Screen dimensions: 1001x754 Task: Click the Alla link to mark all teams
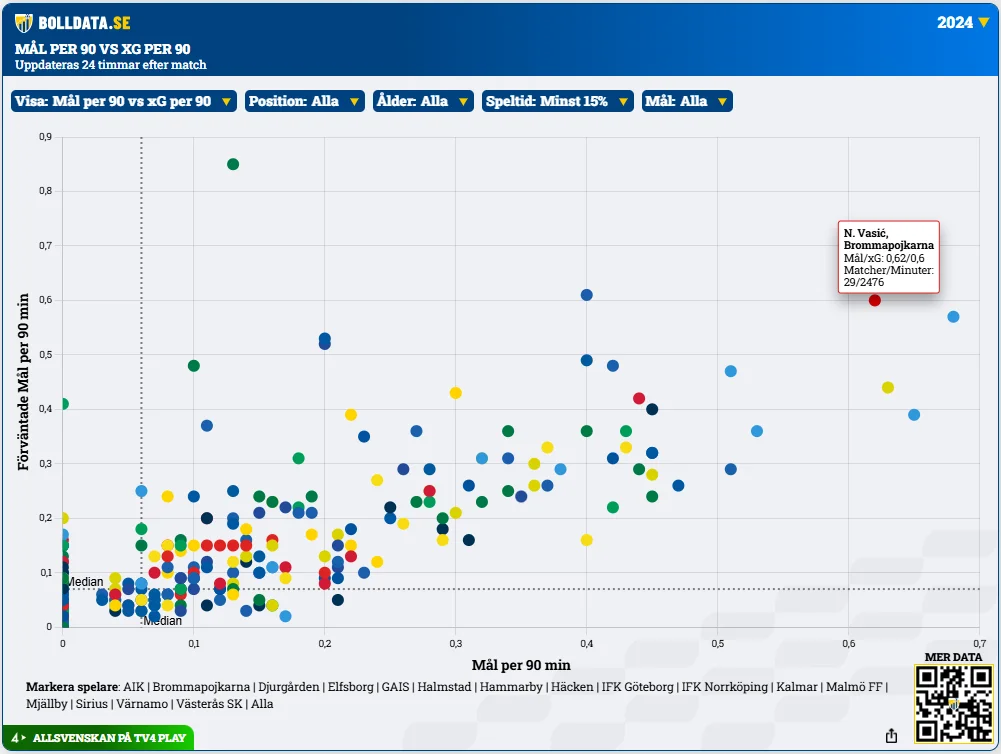point(262,704)
